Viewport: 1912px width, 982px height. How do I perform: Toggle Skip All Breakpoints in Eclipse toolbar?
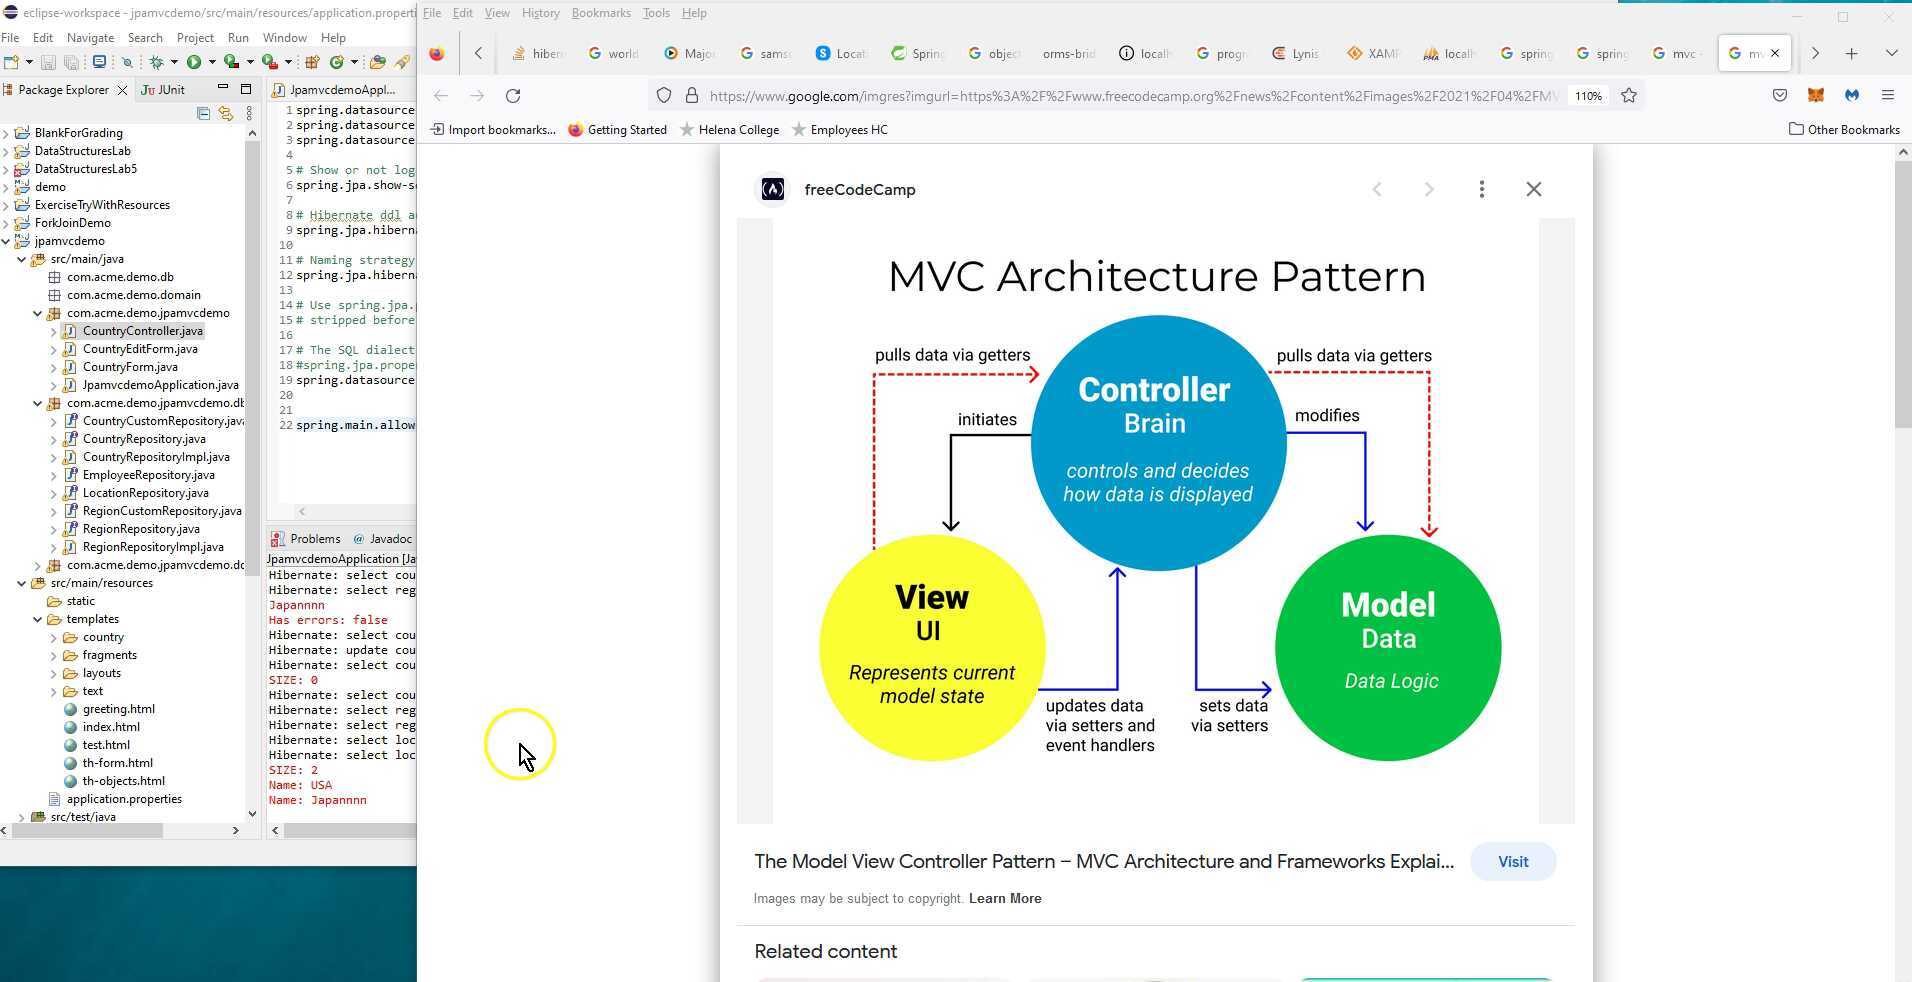tap(127, 63)
